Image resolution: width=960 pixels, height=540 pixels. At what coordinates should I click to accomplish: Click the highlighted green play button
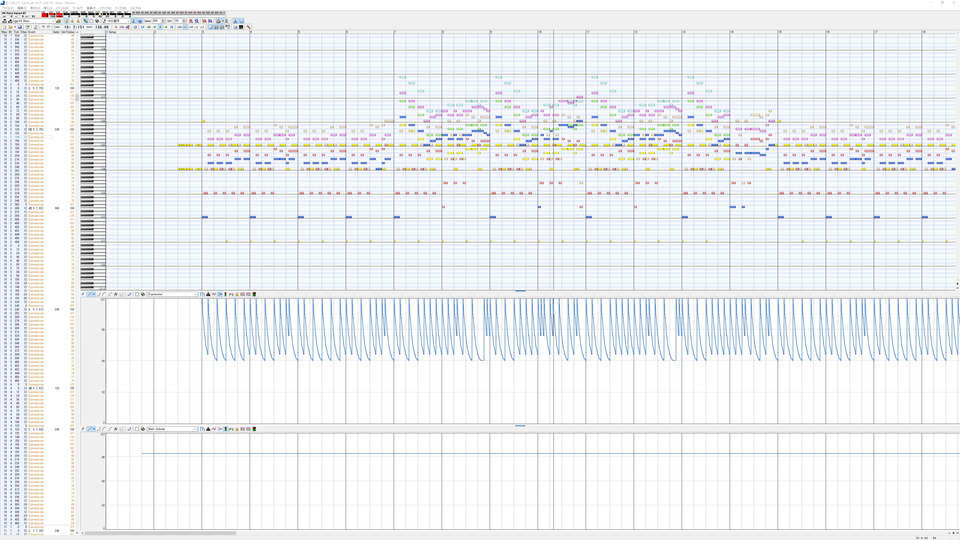[160, 27]
